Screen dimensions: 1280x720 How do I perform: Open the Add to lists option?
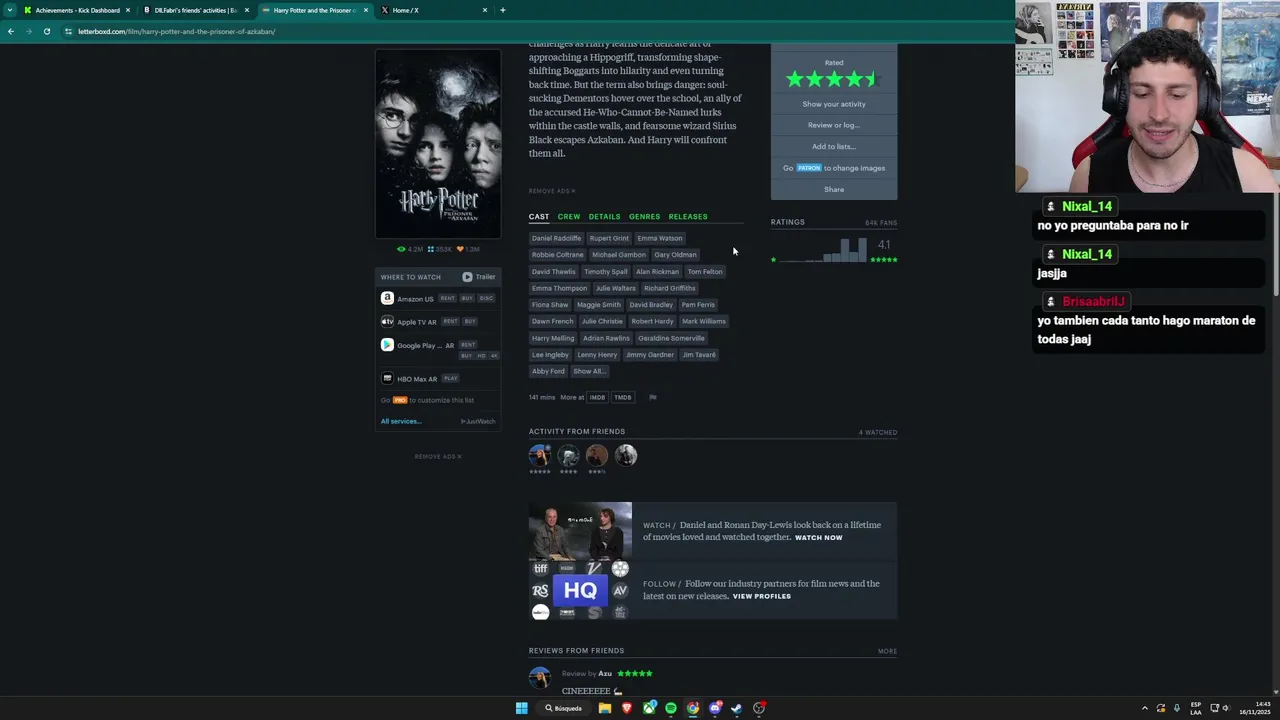pos(834,146)
